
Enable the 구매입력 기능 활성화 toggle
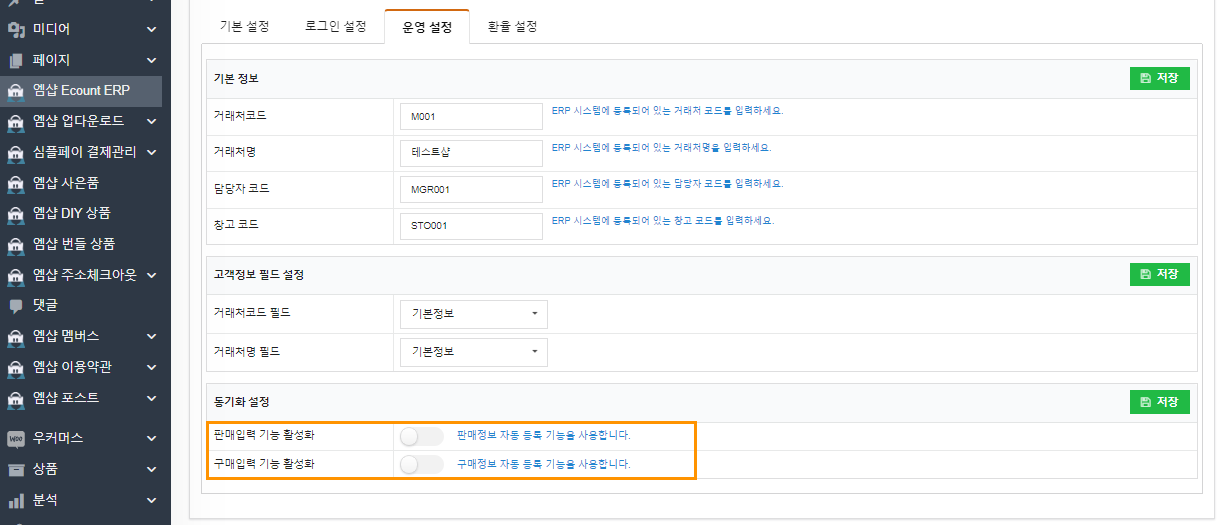coord(421,464)
